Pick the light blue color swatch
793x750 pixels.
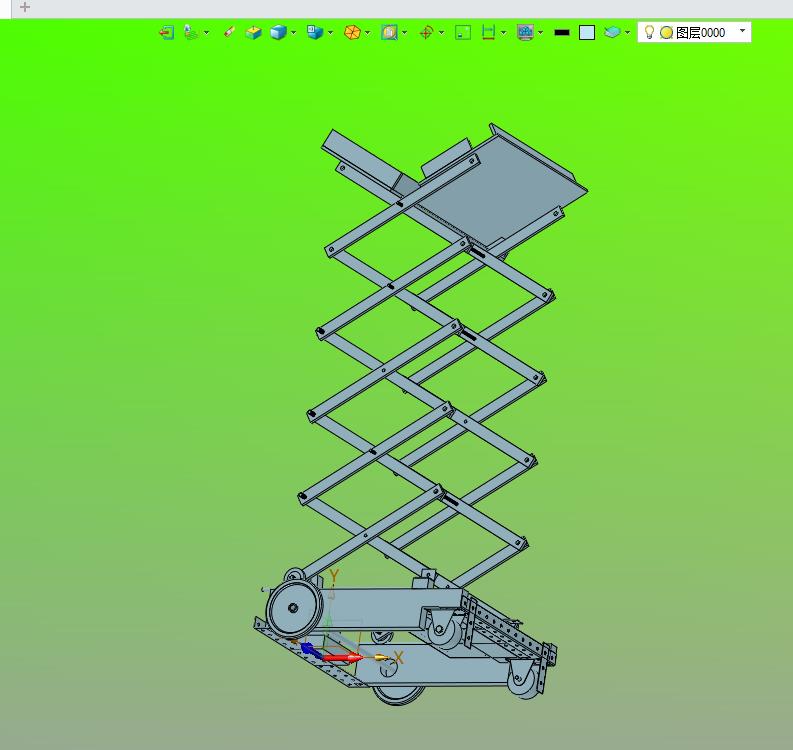coord(587,32)
